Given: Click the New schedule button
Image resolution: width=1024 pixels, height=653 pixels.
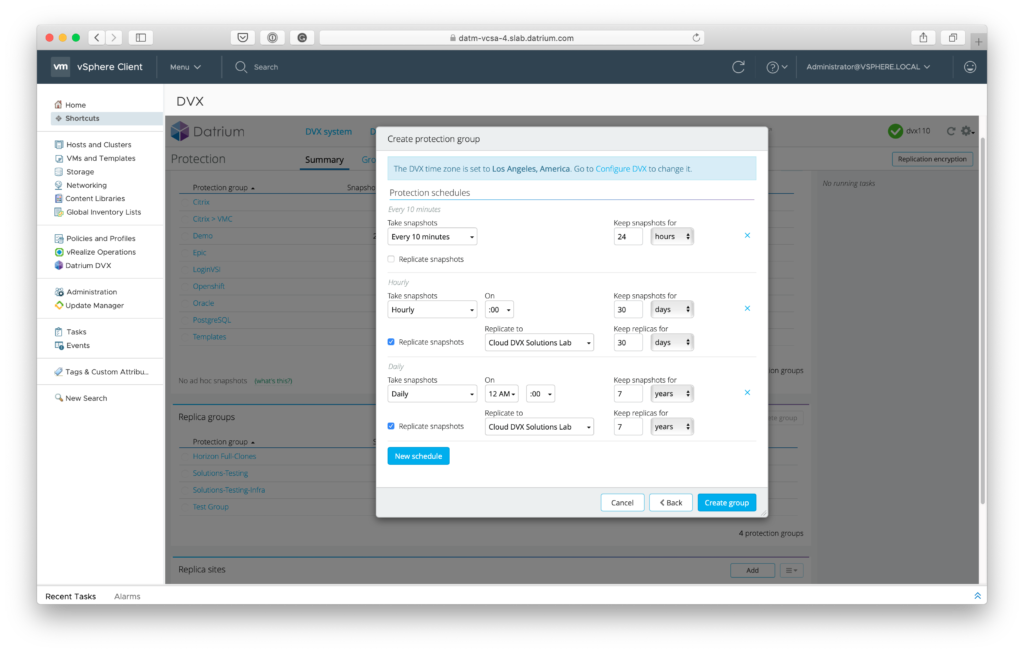Looking at the screenshot, I should [x=418, y=456].
